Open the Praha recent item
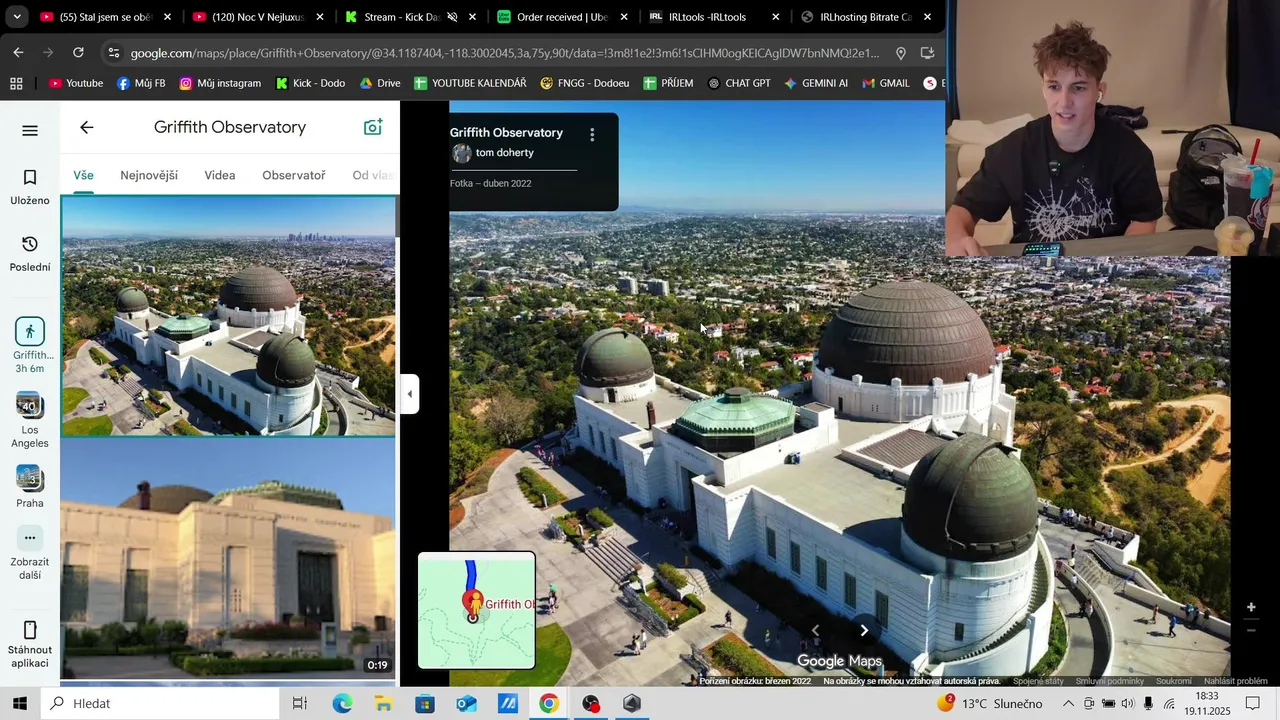Screen dimensions: 1280x720 click(30, 487)
